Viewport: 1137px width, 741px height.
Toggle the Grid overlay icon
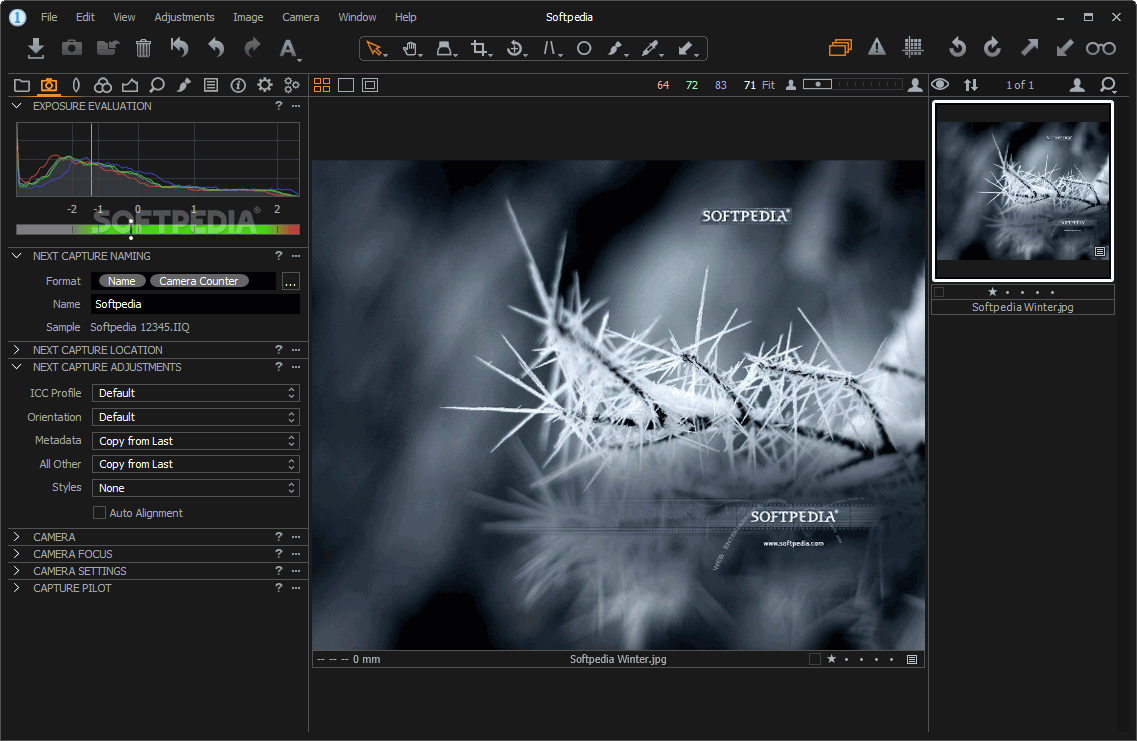(913, 48)
